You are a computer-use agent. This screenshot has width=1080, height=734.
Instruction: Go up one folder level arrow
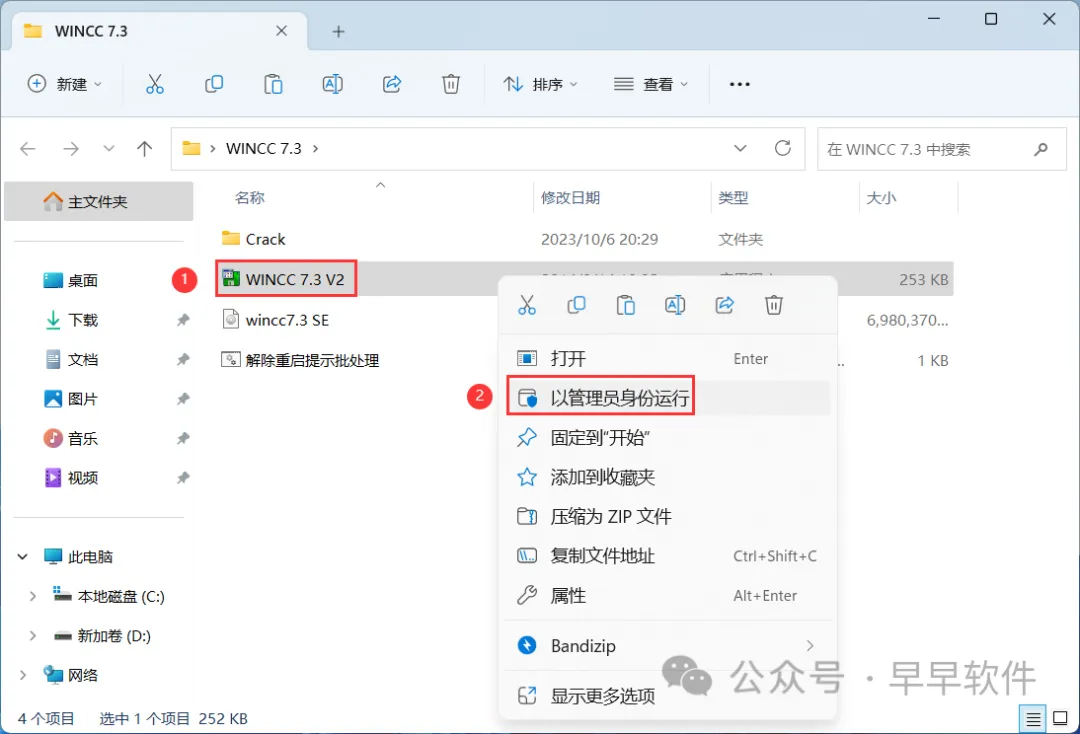pos(145,149)
